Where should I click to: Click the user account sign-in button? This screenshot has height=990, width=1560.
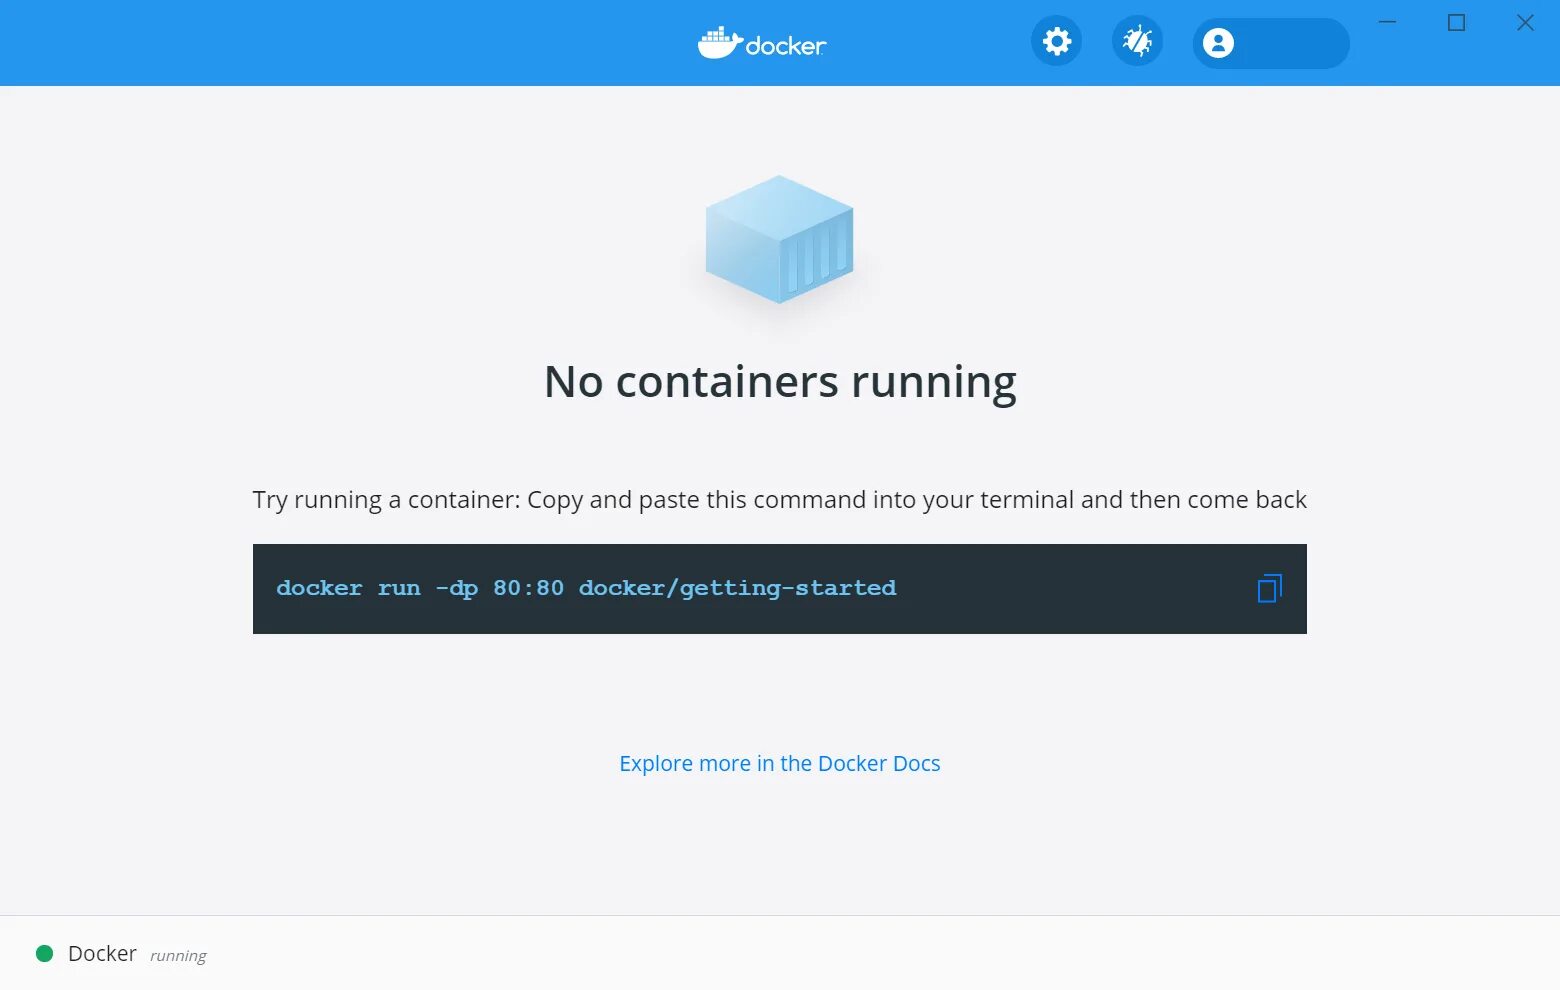click(1271, 43)
